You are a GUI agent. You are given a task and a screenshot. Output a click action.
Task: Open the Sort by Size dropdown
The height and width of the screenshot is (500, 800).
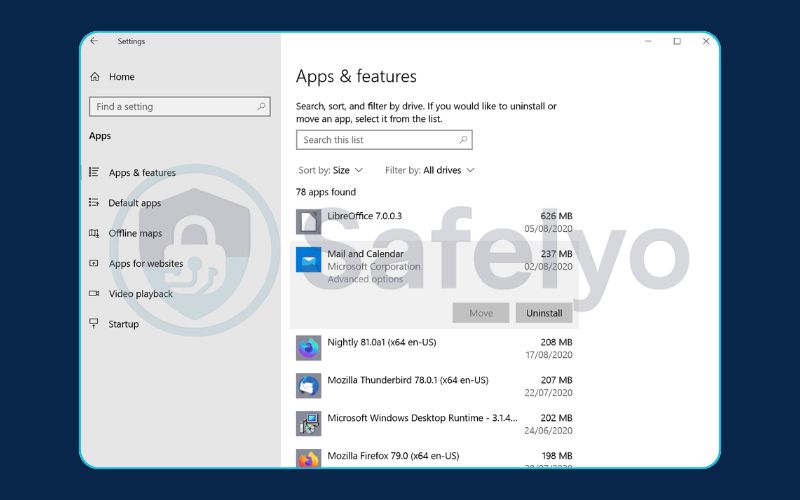coord(346,171)
